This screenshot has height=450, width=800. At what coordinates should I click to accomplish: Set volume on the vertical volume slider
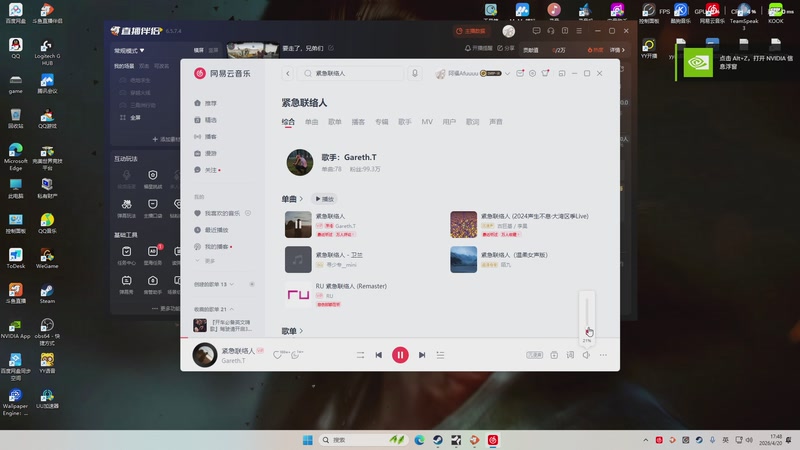pyautogui.click(x=587, y=315)
